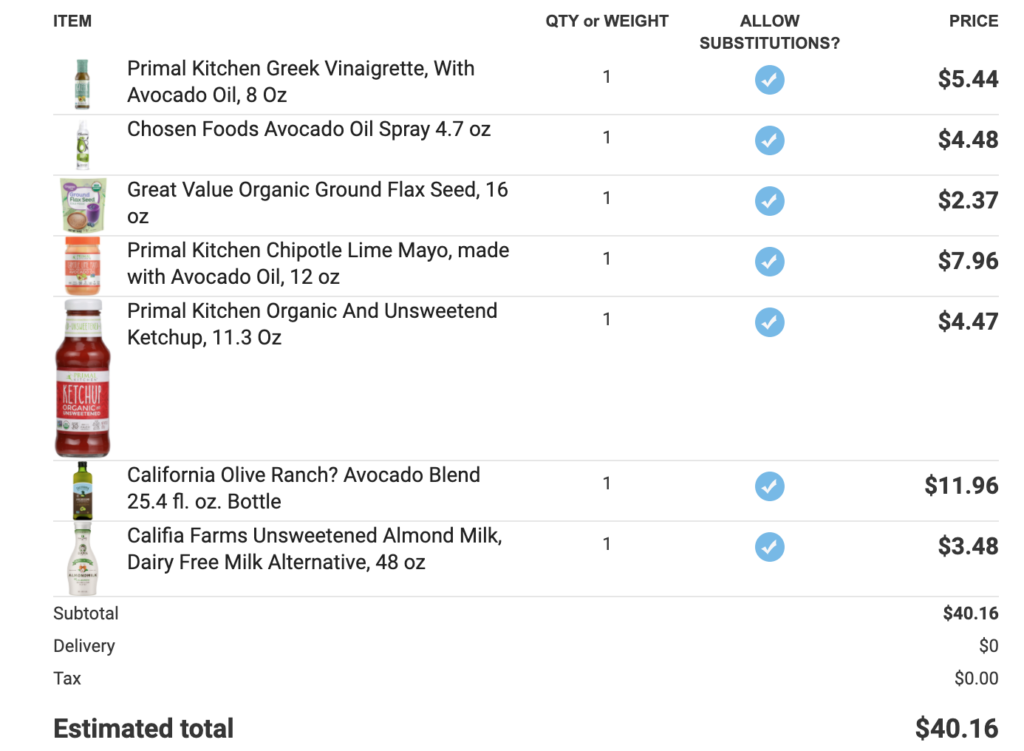
Task: Toggle substitutions for Great Value Ground Flax Seed
Action: tap(769, 200)
